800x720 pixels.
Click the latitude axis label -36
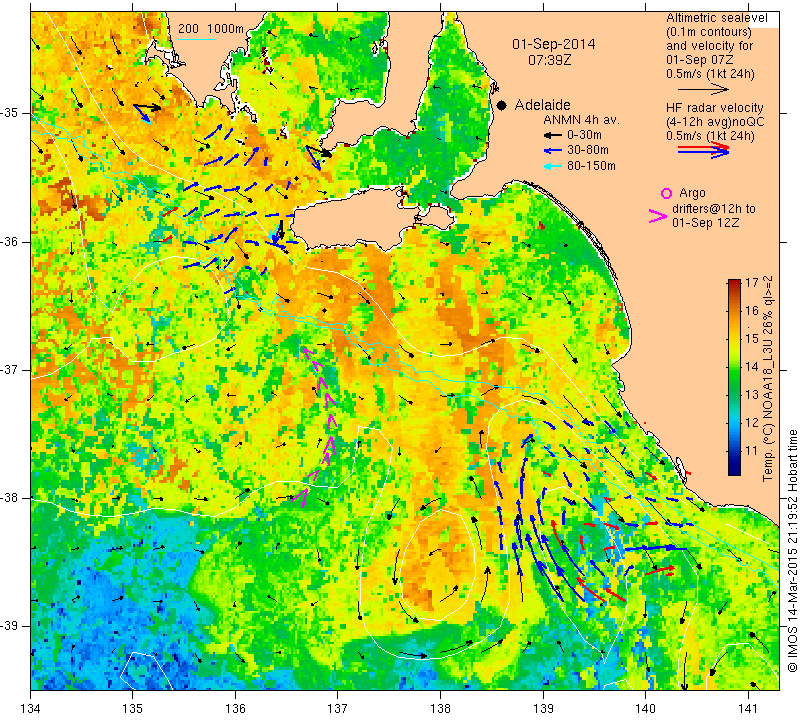11,241
